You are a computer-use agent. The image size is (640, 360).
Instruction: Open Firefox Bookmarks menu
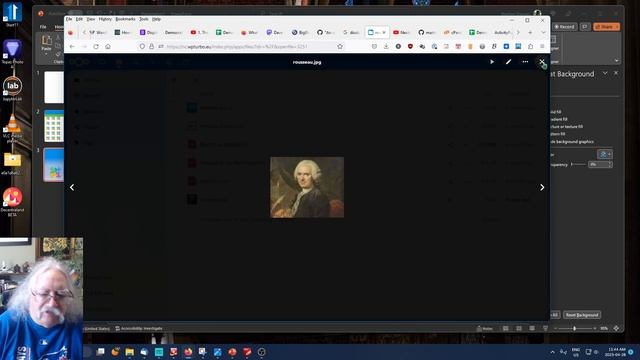125,19
